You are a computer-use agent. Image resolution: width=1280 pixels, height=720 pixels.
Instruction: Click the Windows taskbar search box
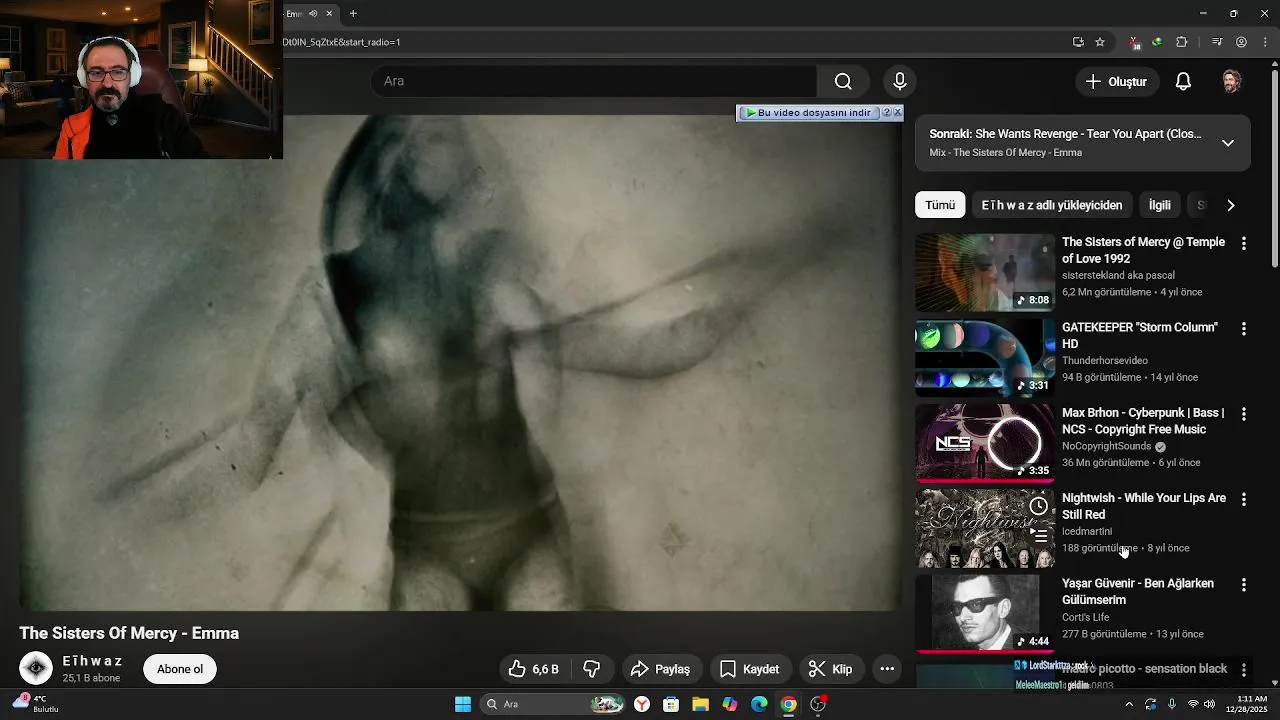tap(553, 704)
